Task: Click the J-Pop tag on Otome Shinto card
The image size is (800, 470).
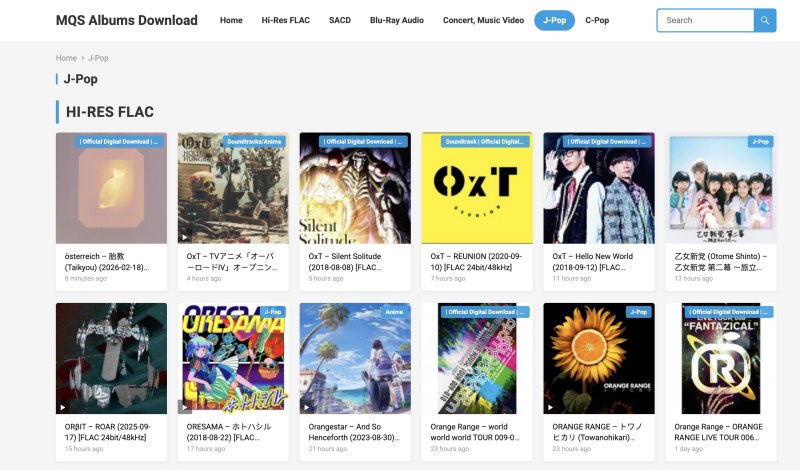Action: coord(760,142)
